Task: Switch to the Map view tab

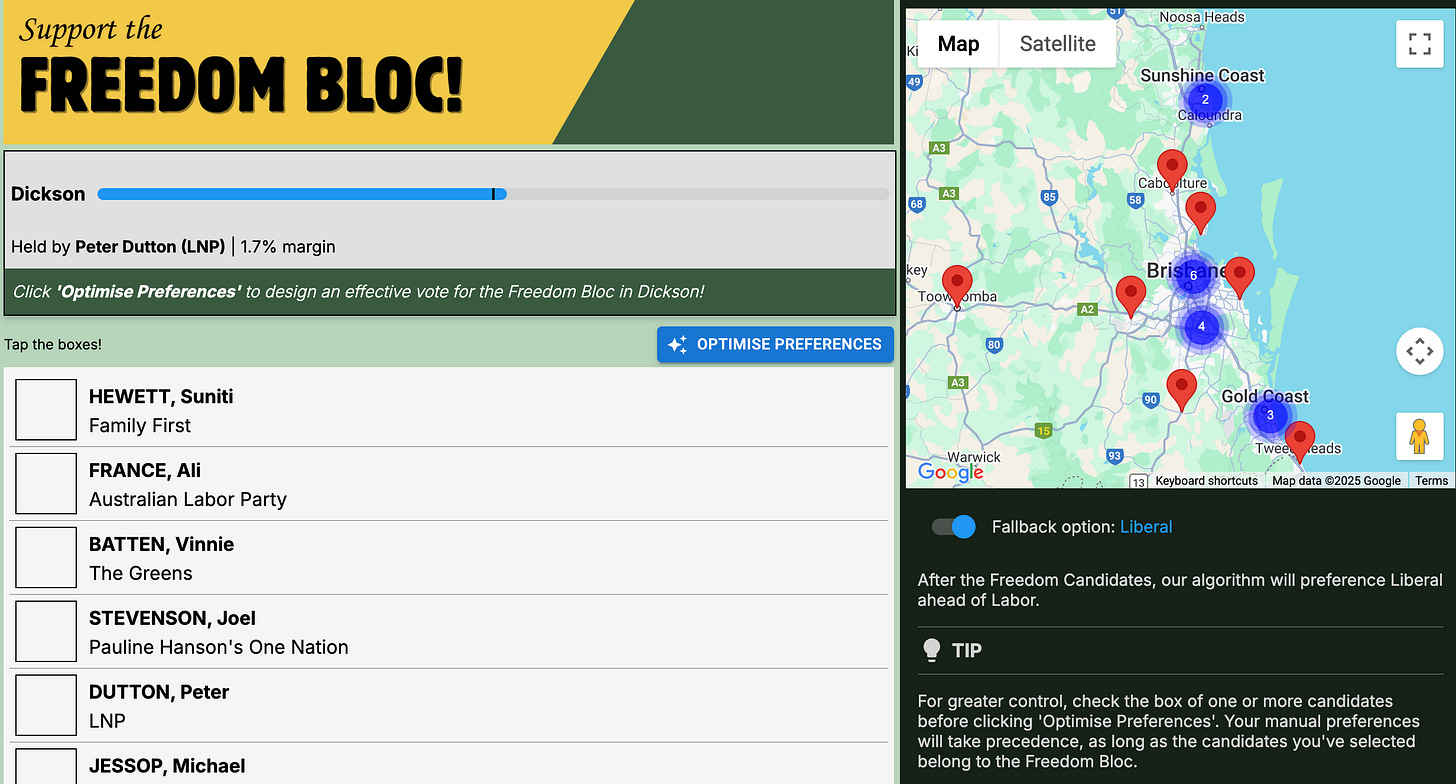Action: coord(958,44)
